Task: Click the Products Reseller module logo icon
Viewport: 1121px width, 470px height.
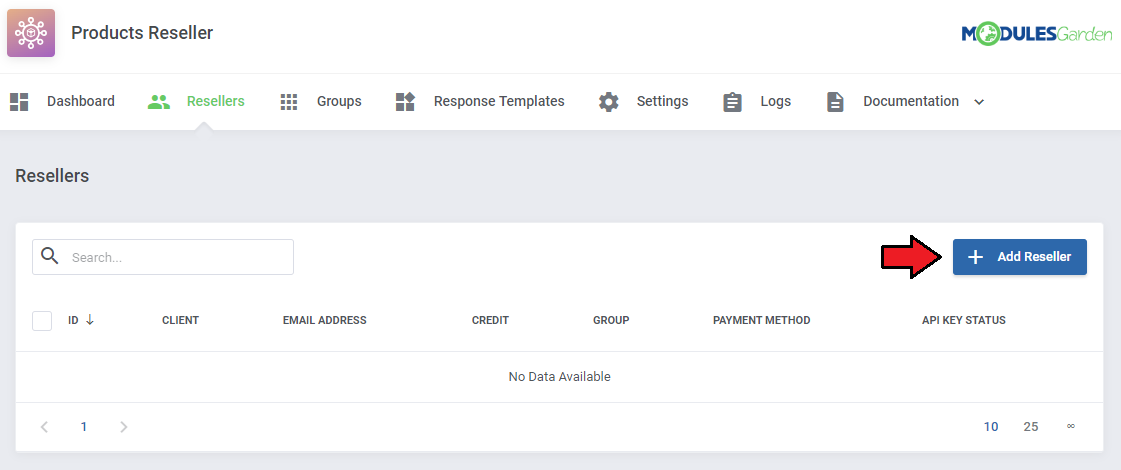Action: 31,33
